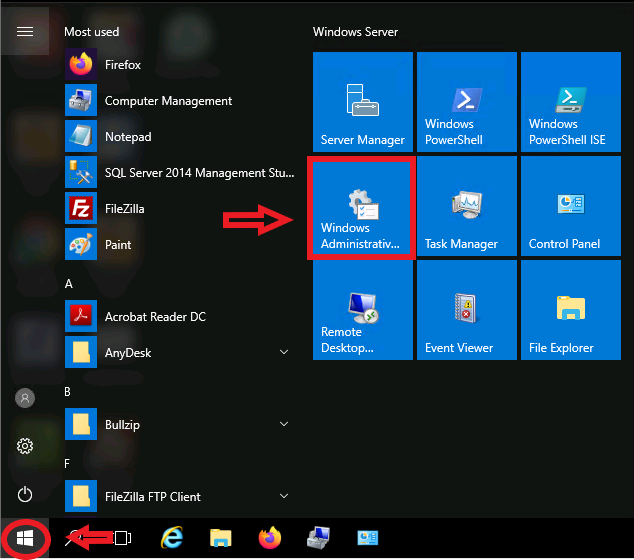Launch the Windows PowerShell tile
Screen dimensions: 634x560
pyautogui.click(x=467, y=102)
